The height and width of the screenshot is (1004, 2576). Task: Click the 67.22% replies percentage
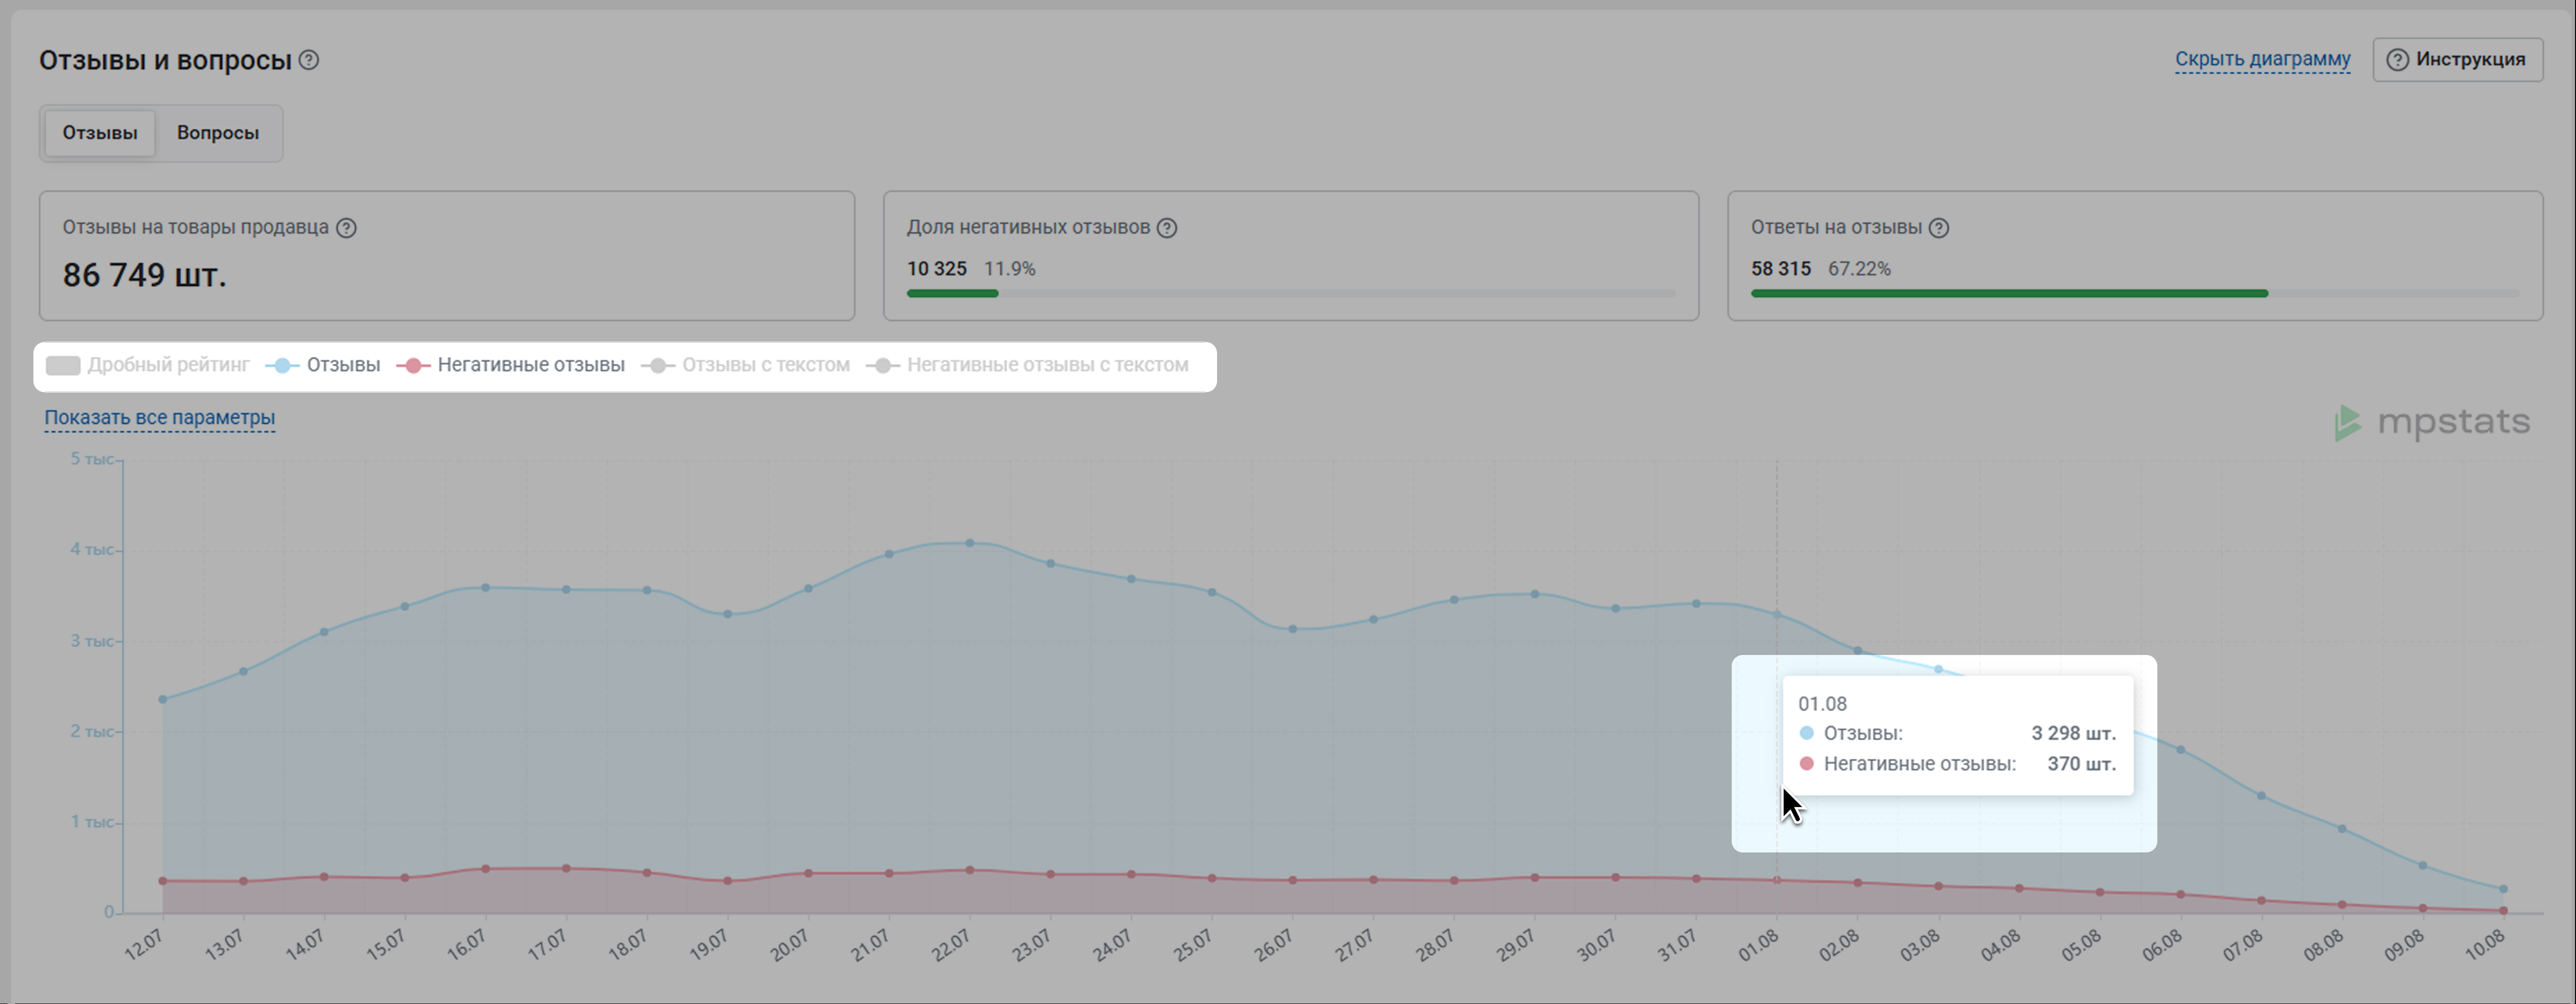click(x=1859, y=269)
